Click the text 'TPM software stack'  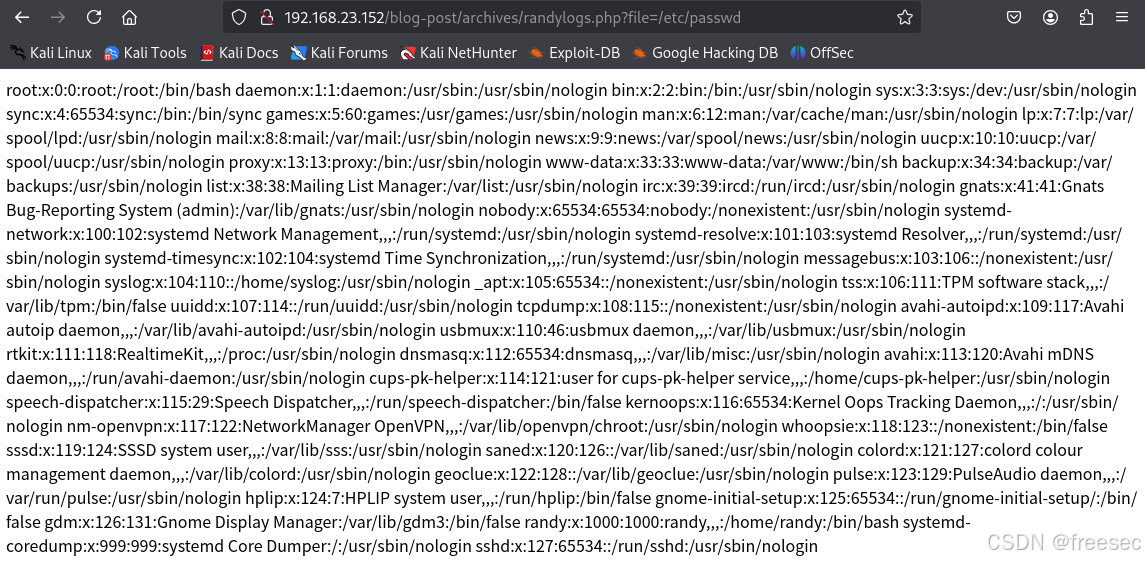(1011, 282)
